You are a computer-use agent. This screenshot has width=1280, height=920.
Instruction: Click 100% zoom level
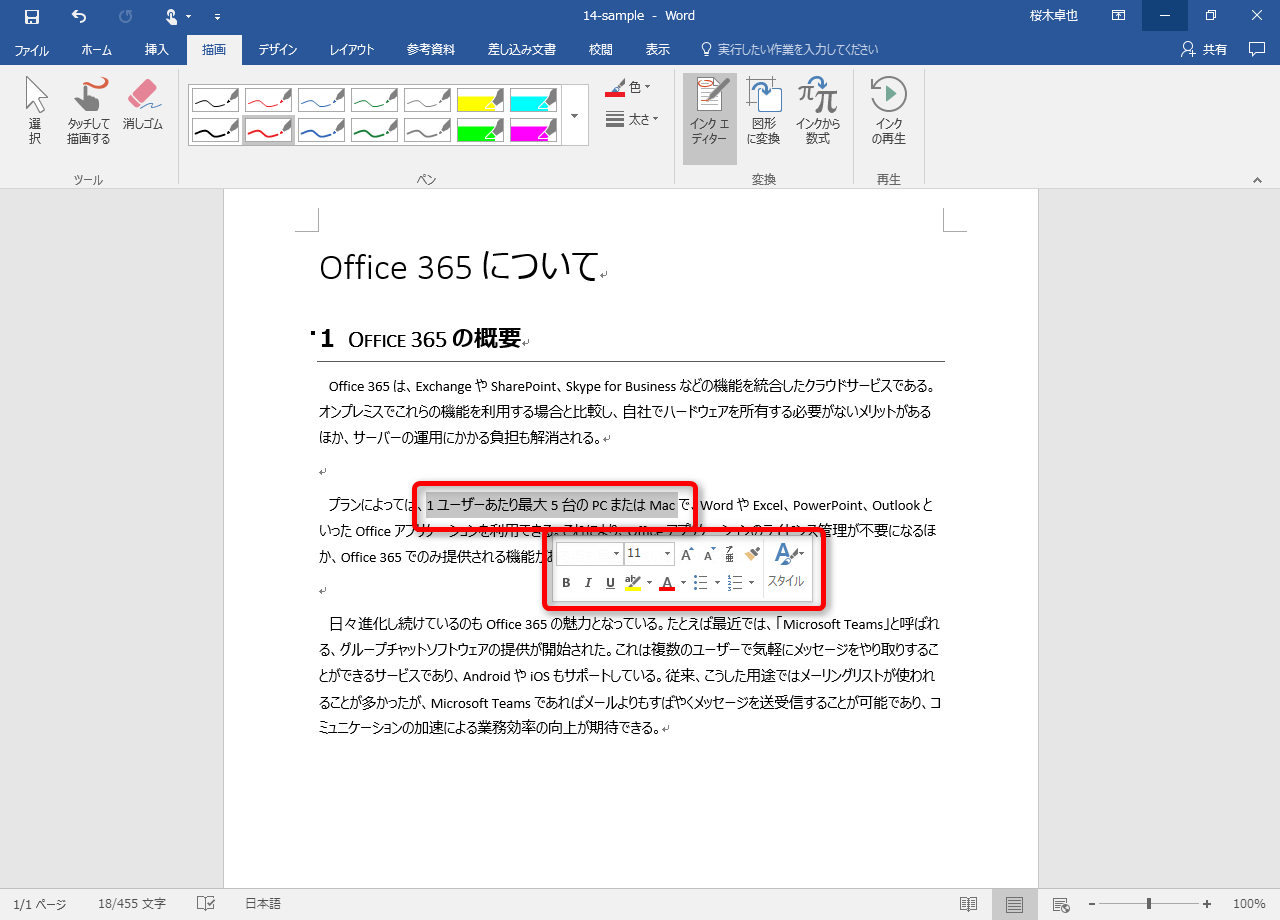click(x=1248, y=904)
